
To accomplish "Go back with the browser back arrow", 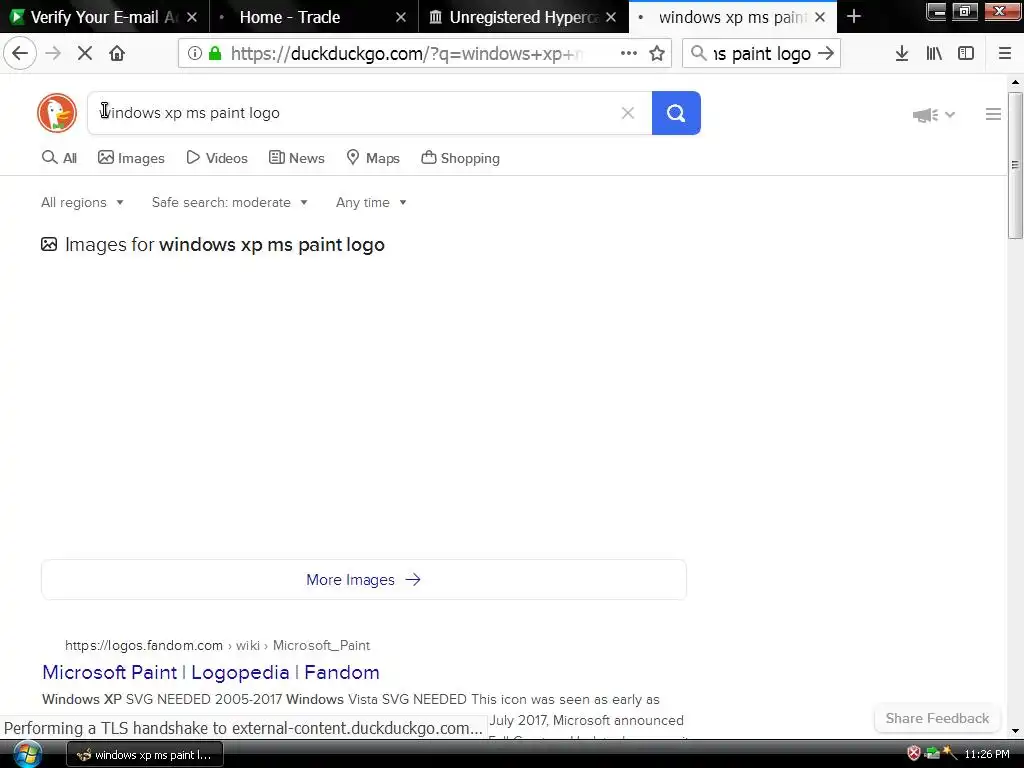I will click(x=20, y=54).
